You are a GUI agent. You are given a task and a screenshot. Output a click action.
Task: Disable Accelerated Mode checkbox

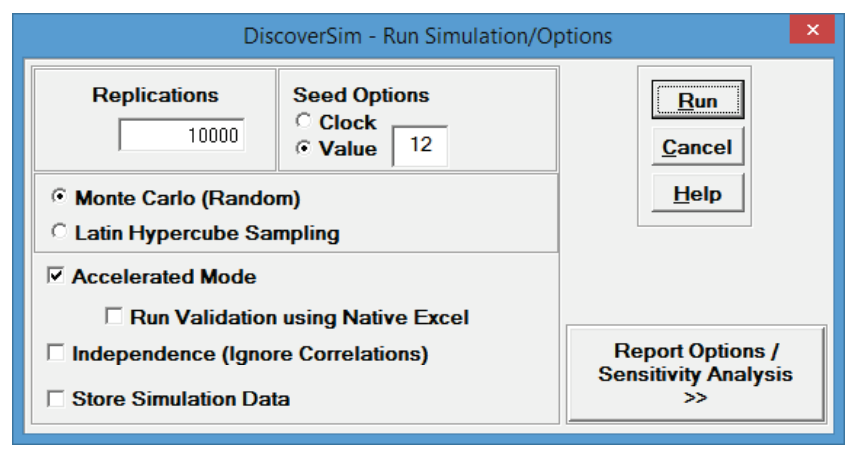coord(56,277)
